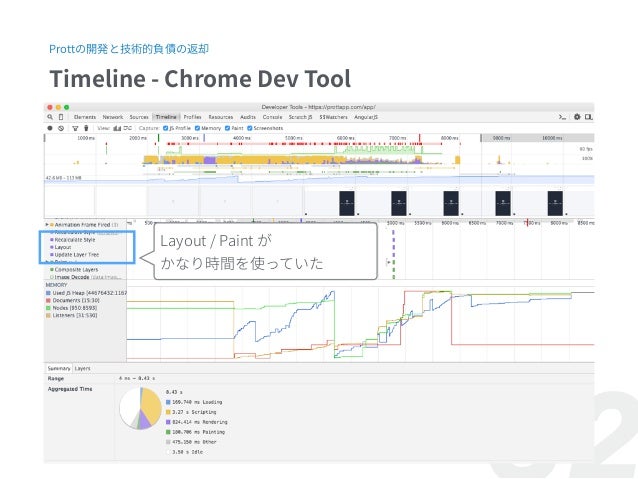The image size is (638, 479).
Task: Click the last dark screenshot thumbnail in filmstrip
Action: point(555,203)
